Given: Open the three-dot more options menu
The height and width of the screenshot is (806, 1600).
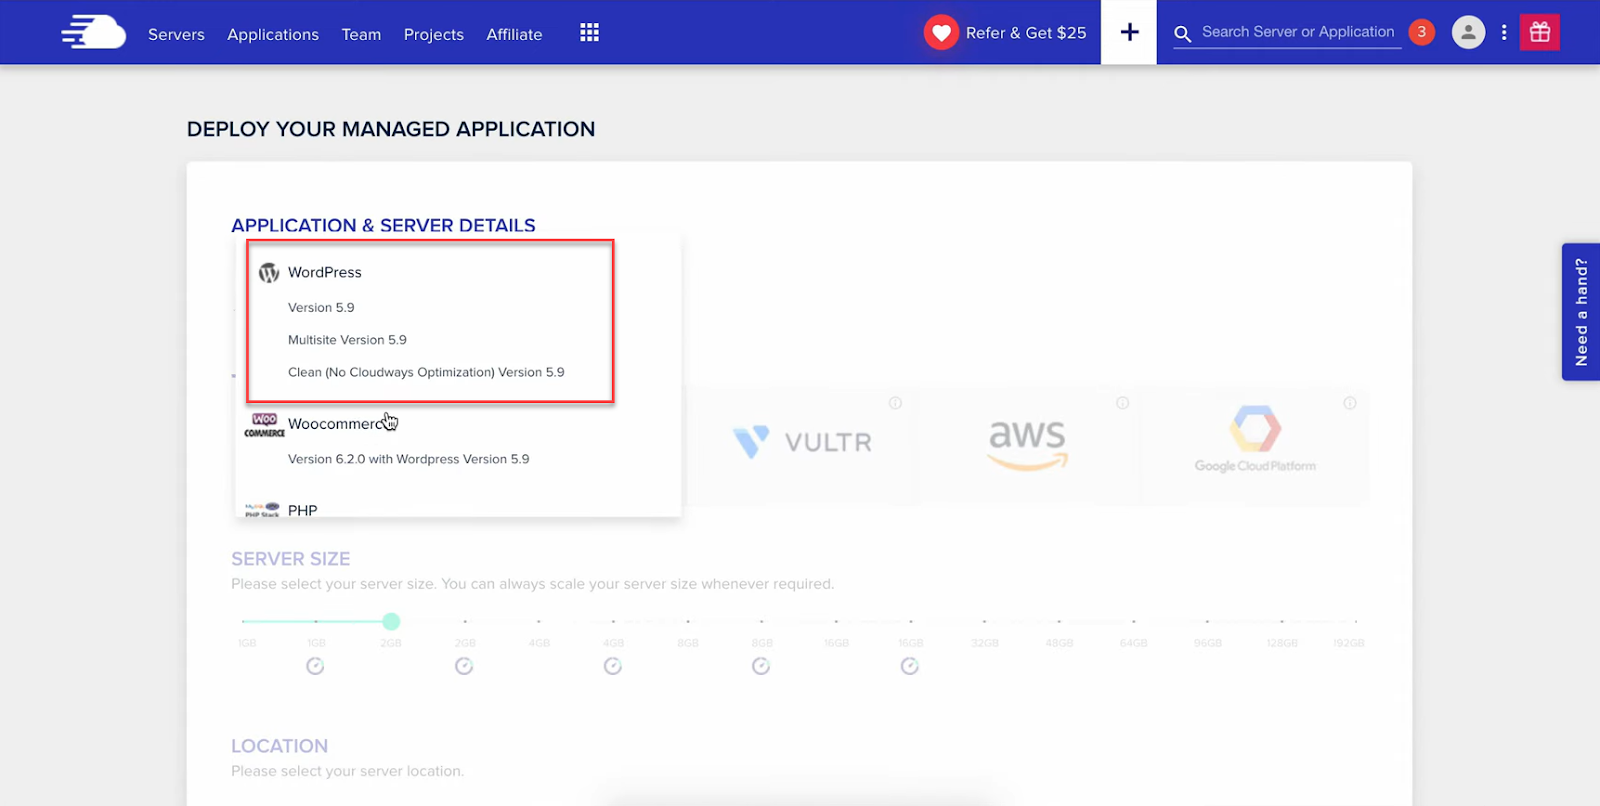Looking at the screenshot, I should [1503, 33].
